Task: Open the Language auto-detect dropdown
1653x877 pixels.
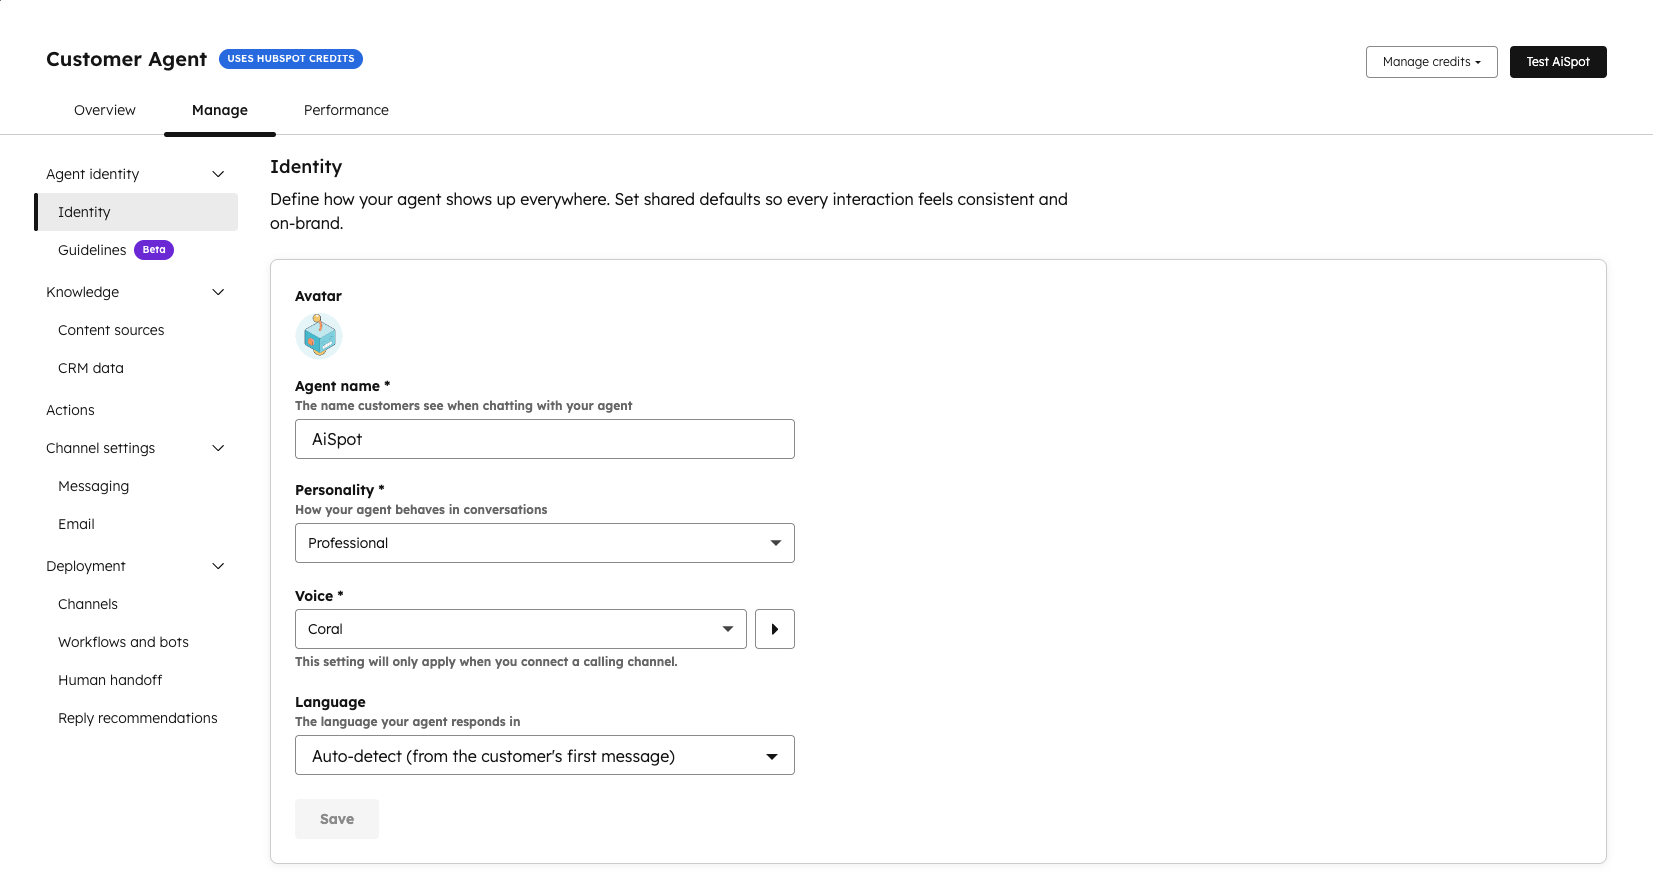Action: click(x=544, y=756)
